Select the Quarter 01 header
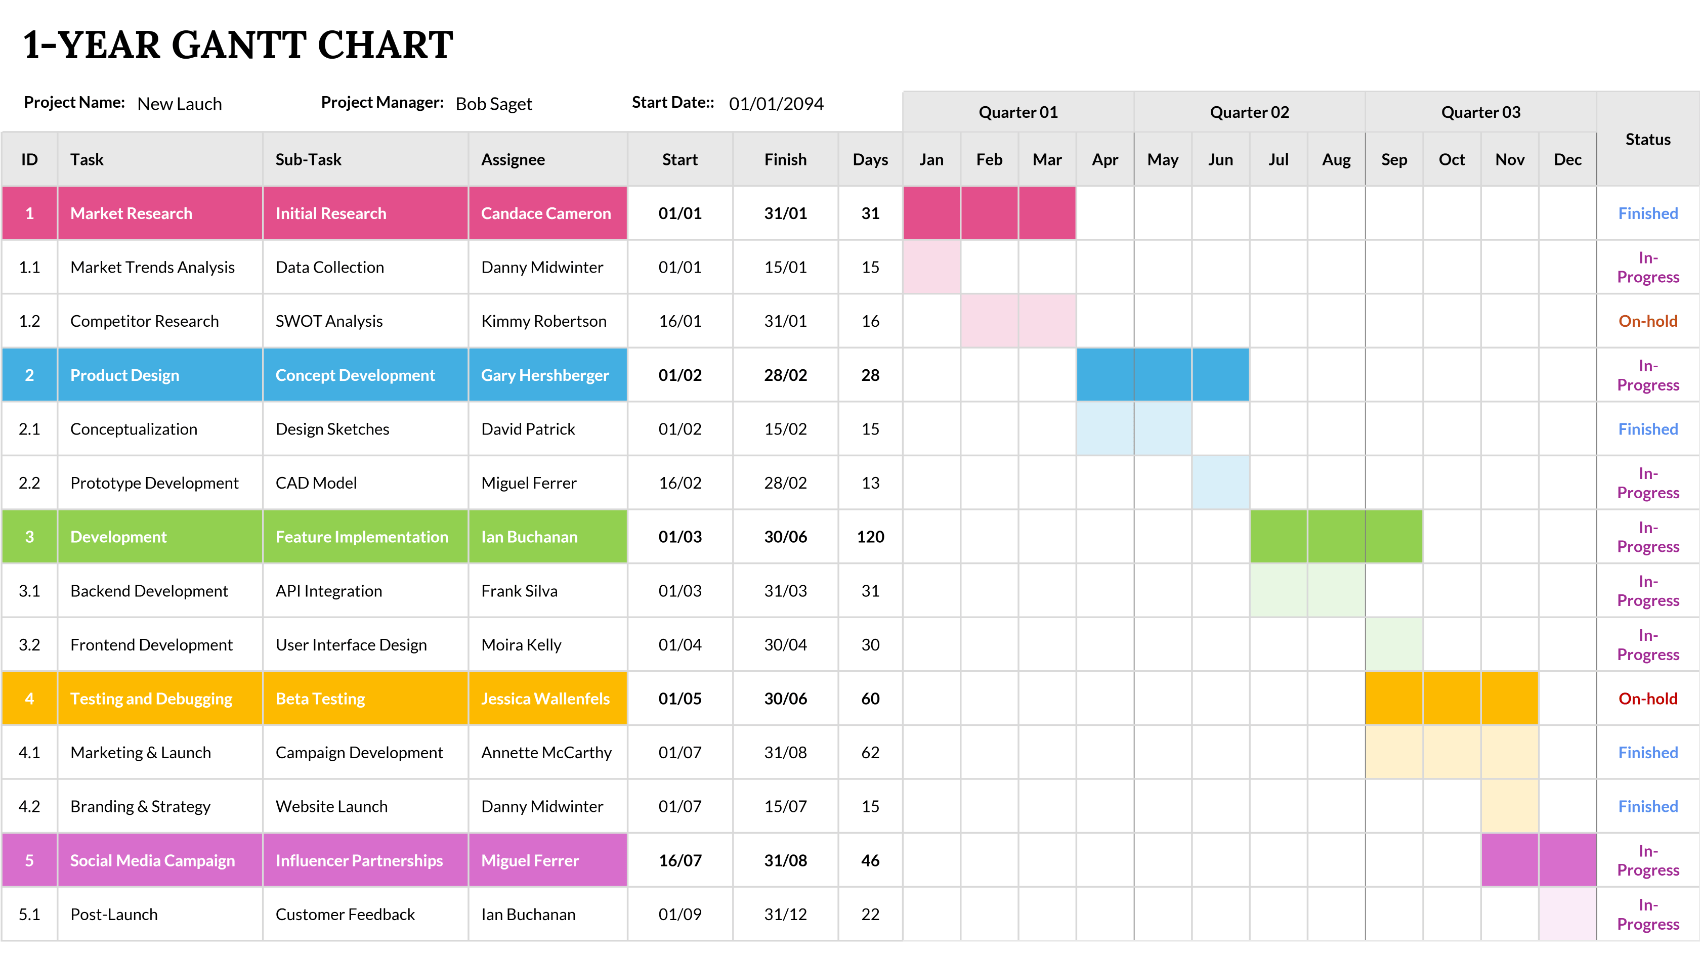Screen dimensions: 1700x956 click(1018, 112)
